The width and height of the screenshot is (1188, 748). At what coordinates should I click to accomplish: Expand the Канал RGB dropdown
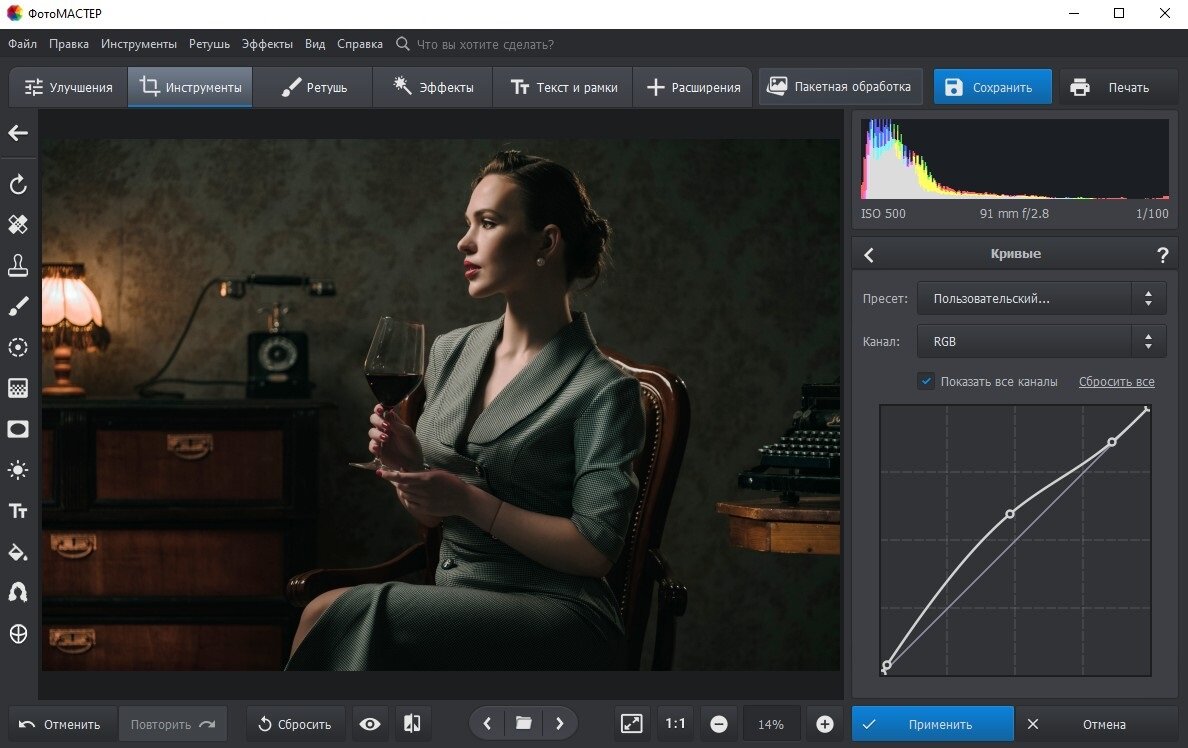[1040, 341]
